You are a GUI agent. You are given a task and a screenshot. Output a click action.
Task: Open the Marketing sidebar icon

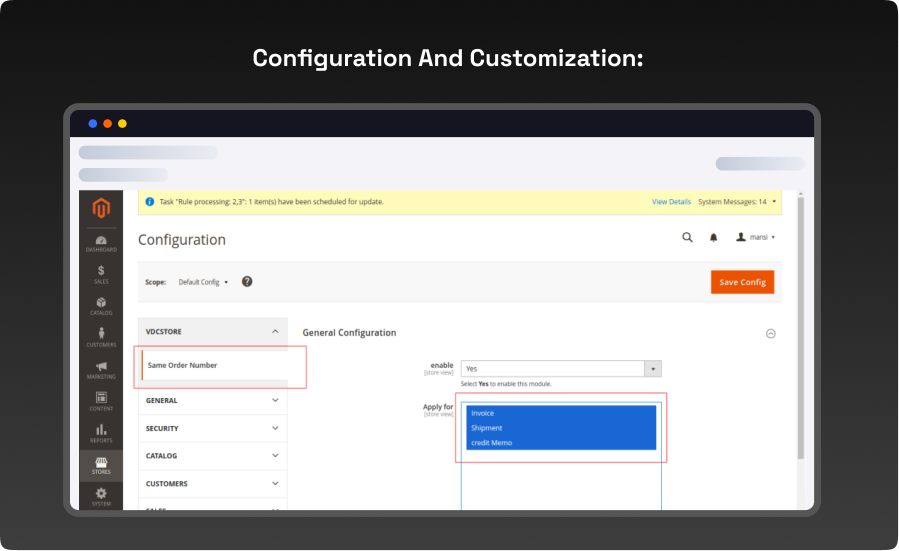(x=101, y=370)
